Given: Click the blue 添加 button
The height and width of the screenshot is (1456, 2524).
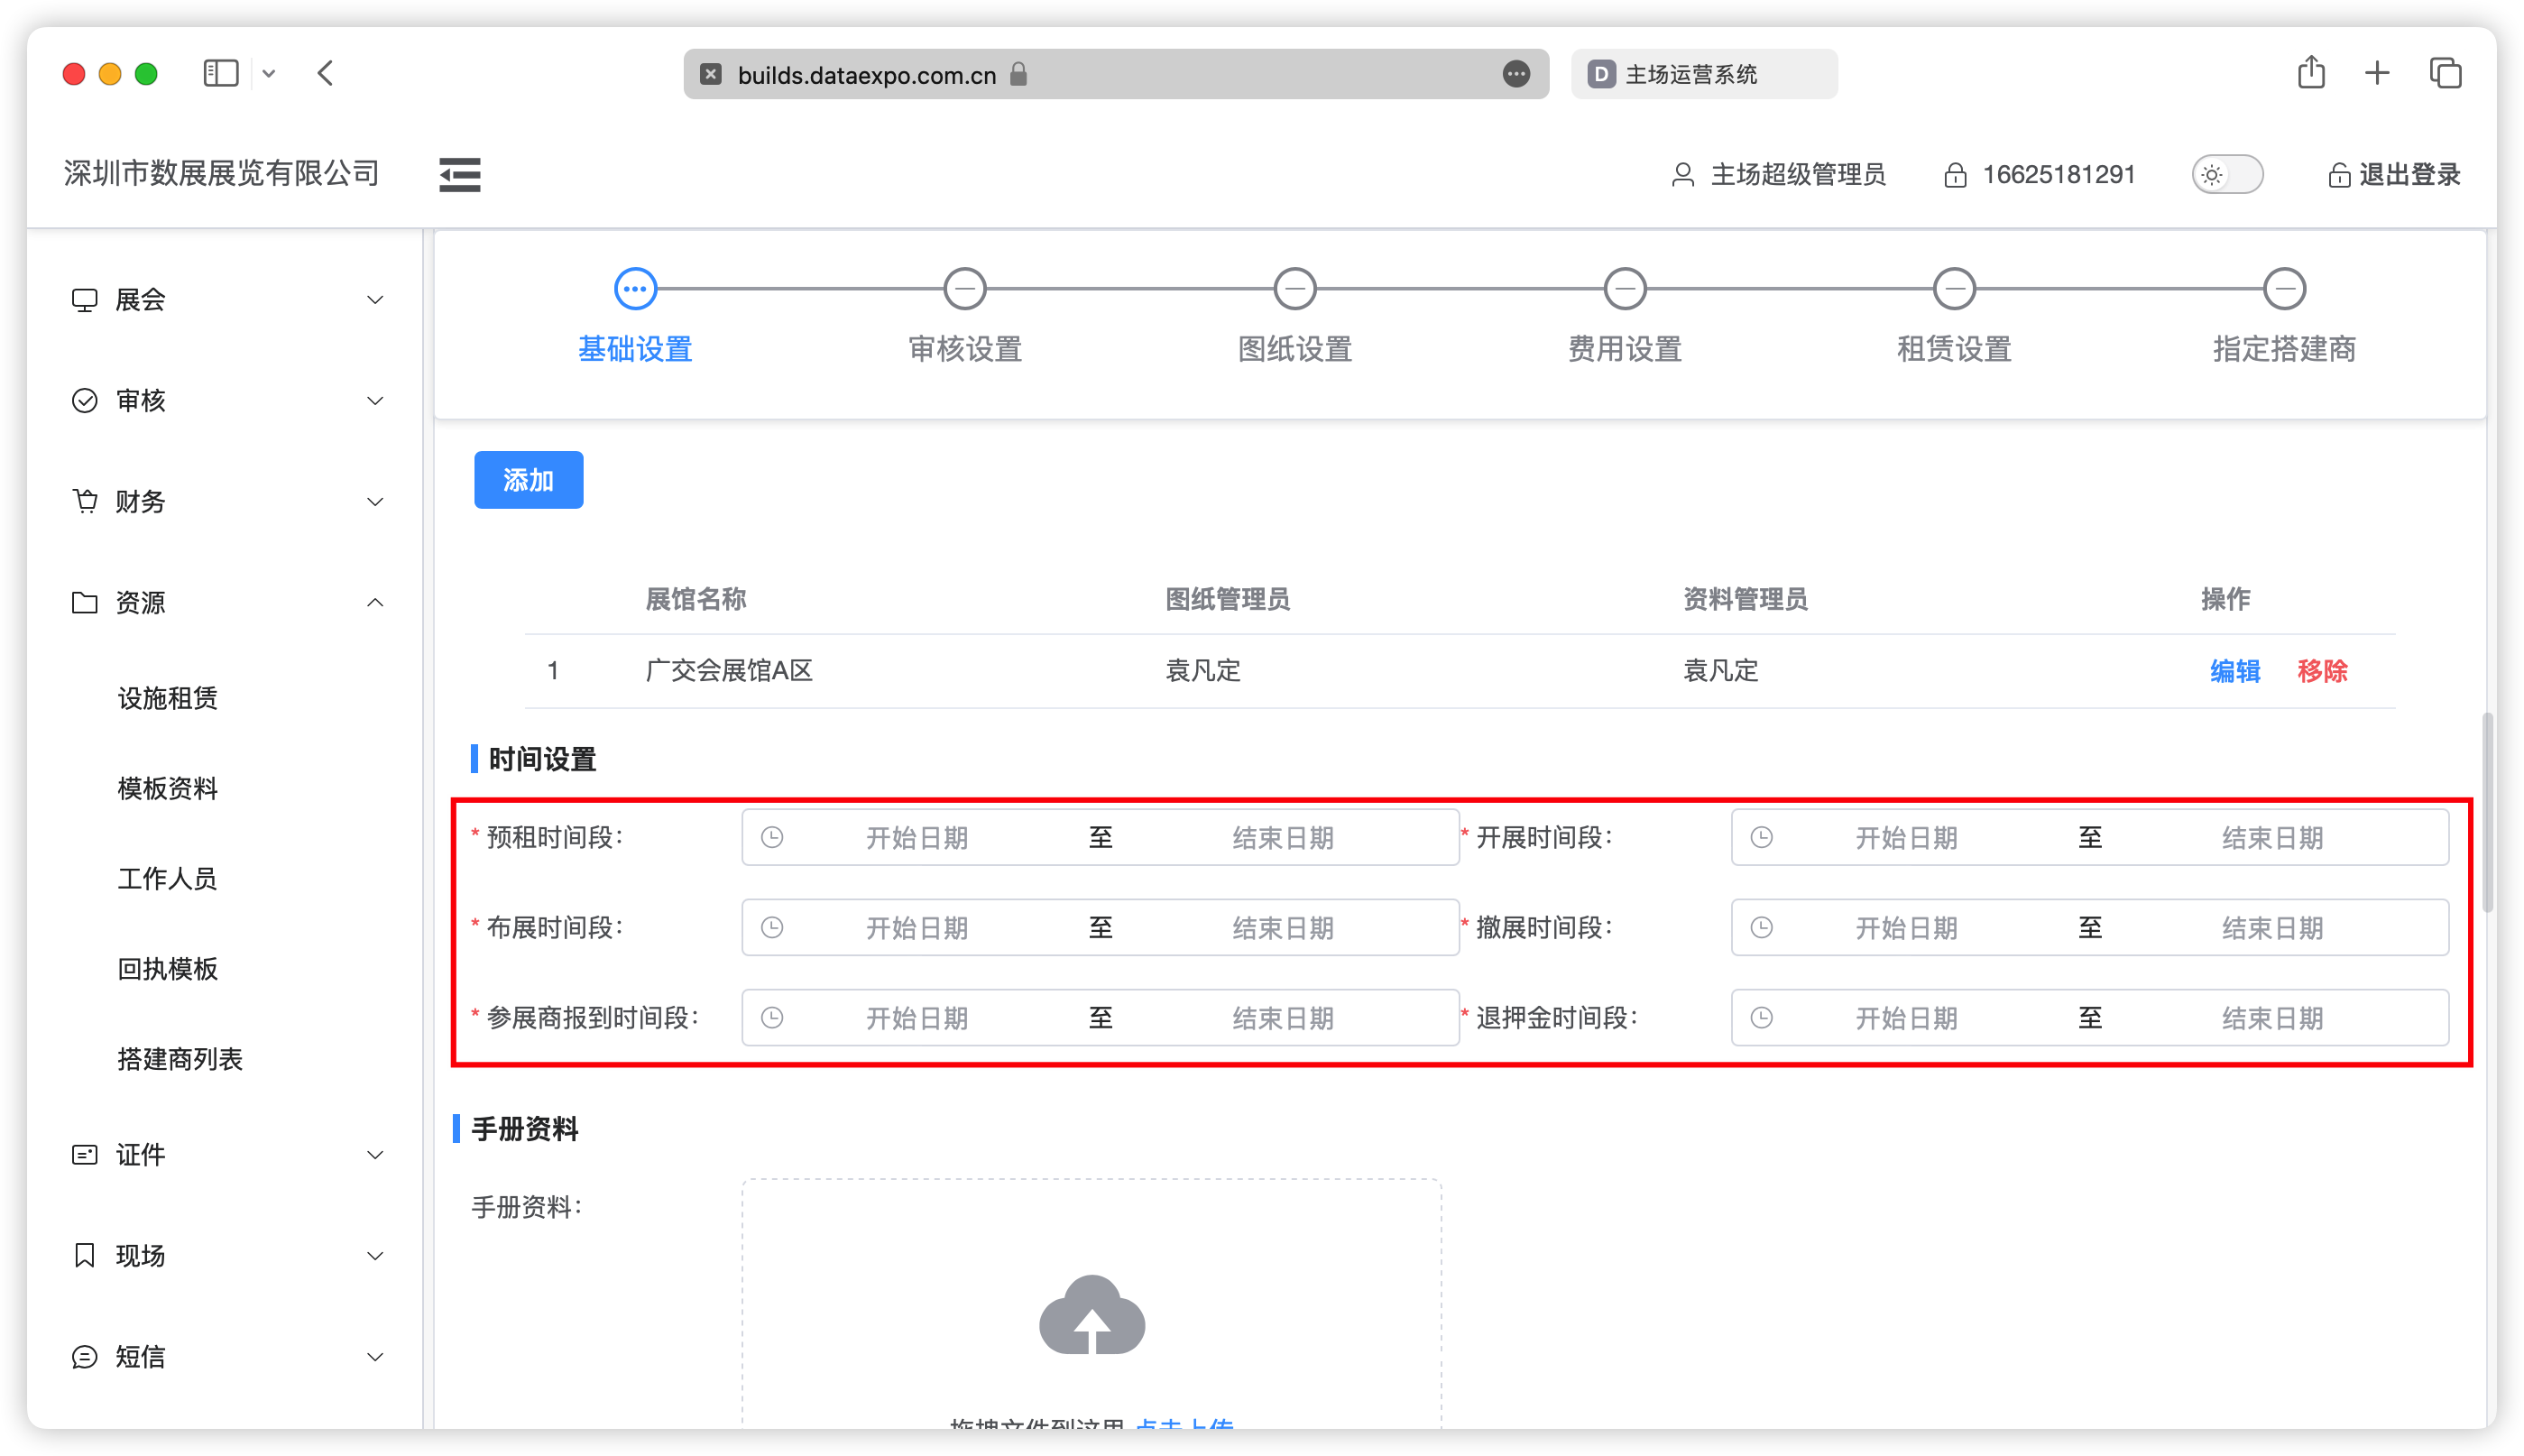Looking at the screenshot, I should coord(528,480).
